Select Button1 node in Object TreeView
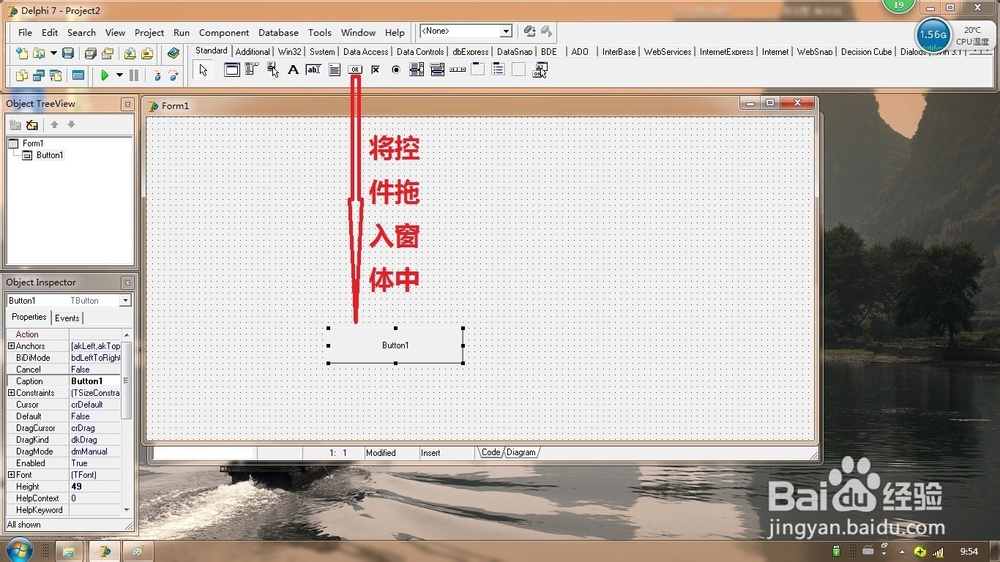The width and height of the screenshot is (1000, 562). click(49, 155)
